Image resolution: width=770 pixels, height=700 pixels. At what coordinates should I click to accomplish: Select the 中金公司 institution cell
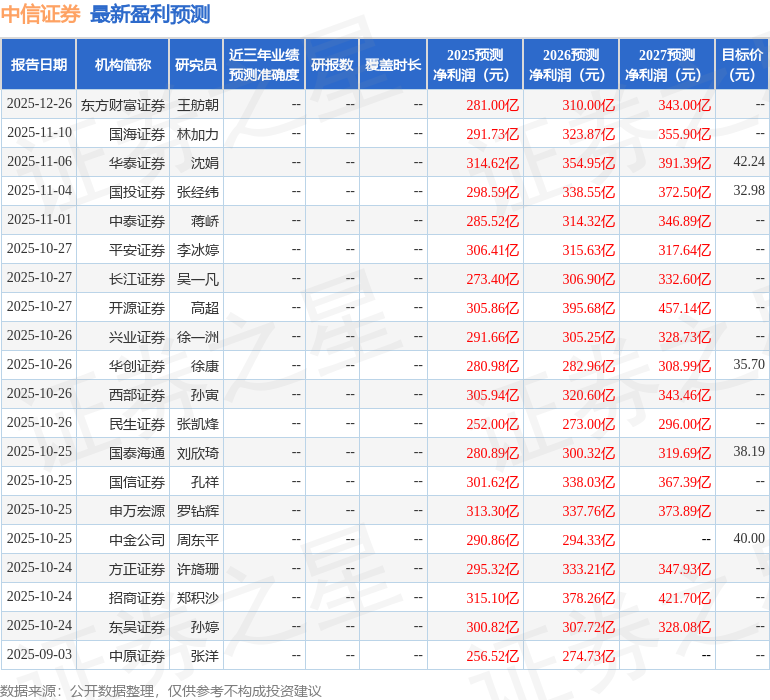click(x=137, y=540)
